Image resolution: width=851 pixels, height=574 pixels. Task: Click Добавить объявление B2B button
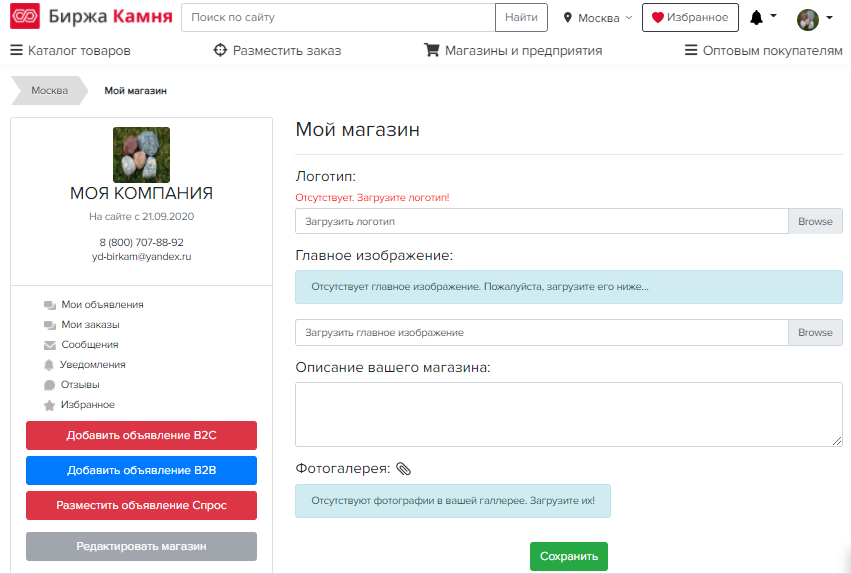click(x=141, y=470)
